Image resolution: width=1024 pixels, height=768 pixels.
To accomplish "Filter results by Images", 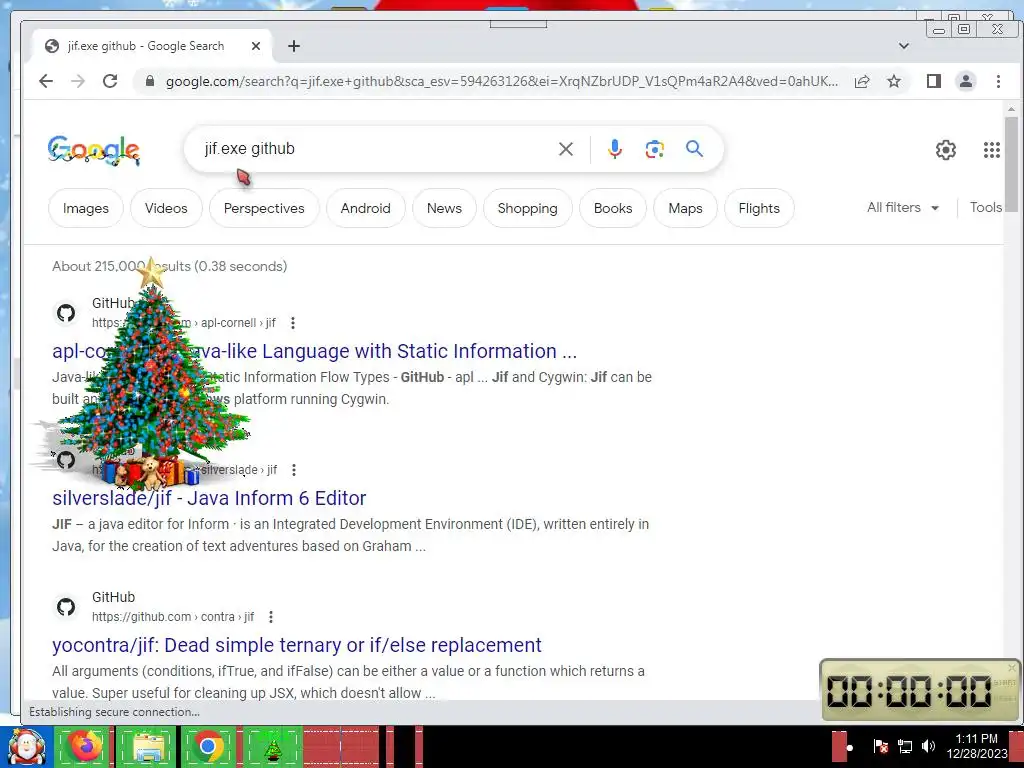I will [86, 208].
